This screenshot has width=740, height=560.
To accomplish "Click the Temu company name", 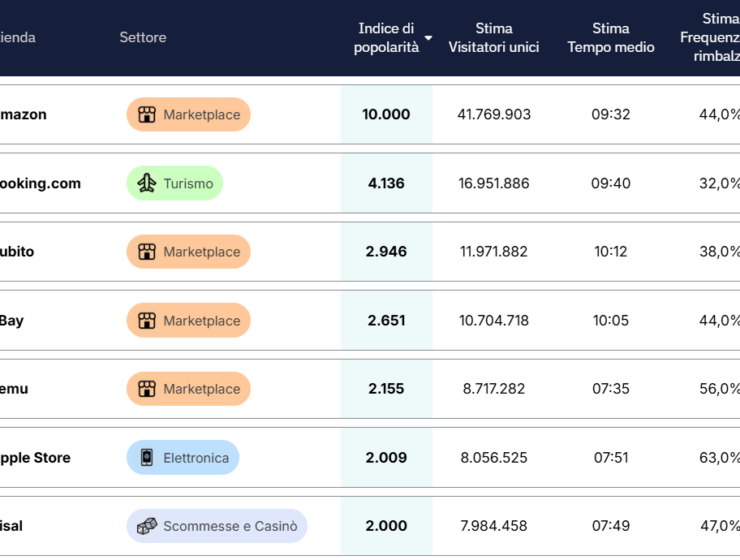I will tap(14, 389).
